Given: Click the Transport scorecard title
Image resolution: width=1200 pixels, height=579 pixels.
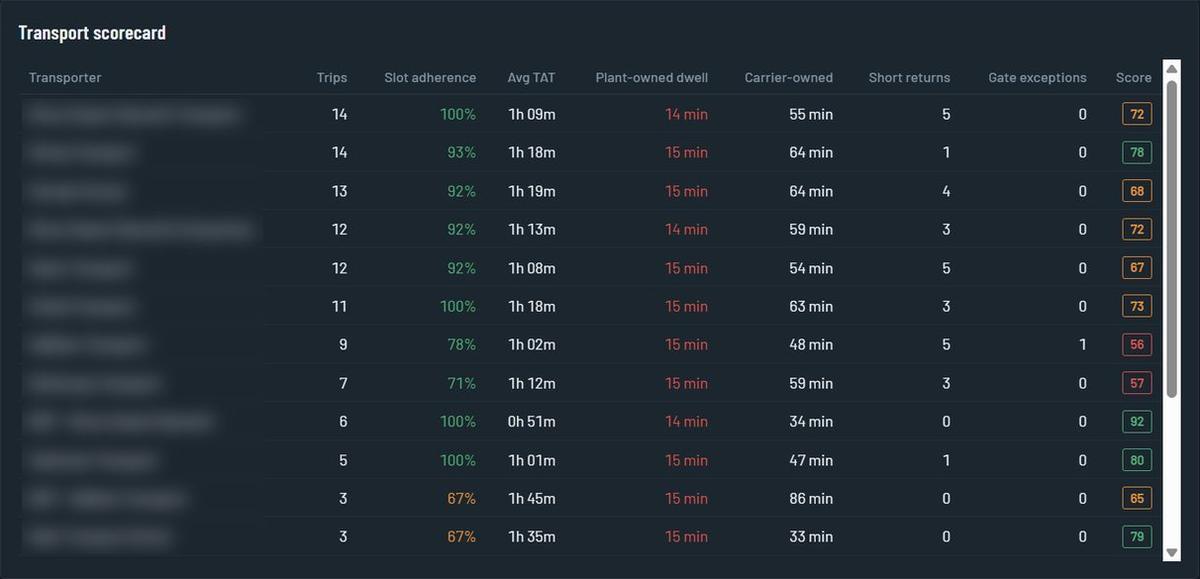Looking at the screenshot, I should (92, 33).
